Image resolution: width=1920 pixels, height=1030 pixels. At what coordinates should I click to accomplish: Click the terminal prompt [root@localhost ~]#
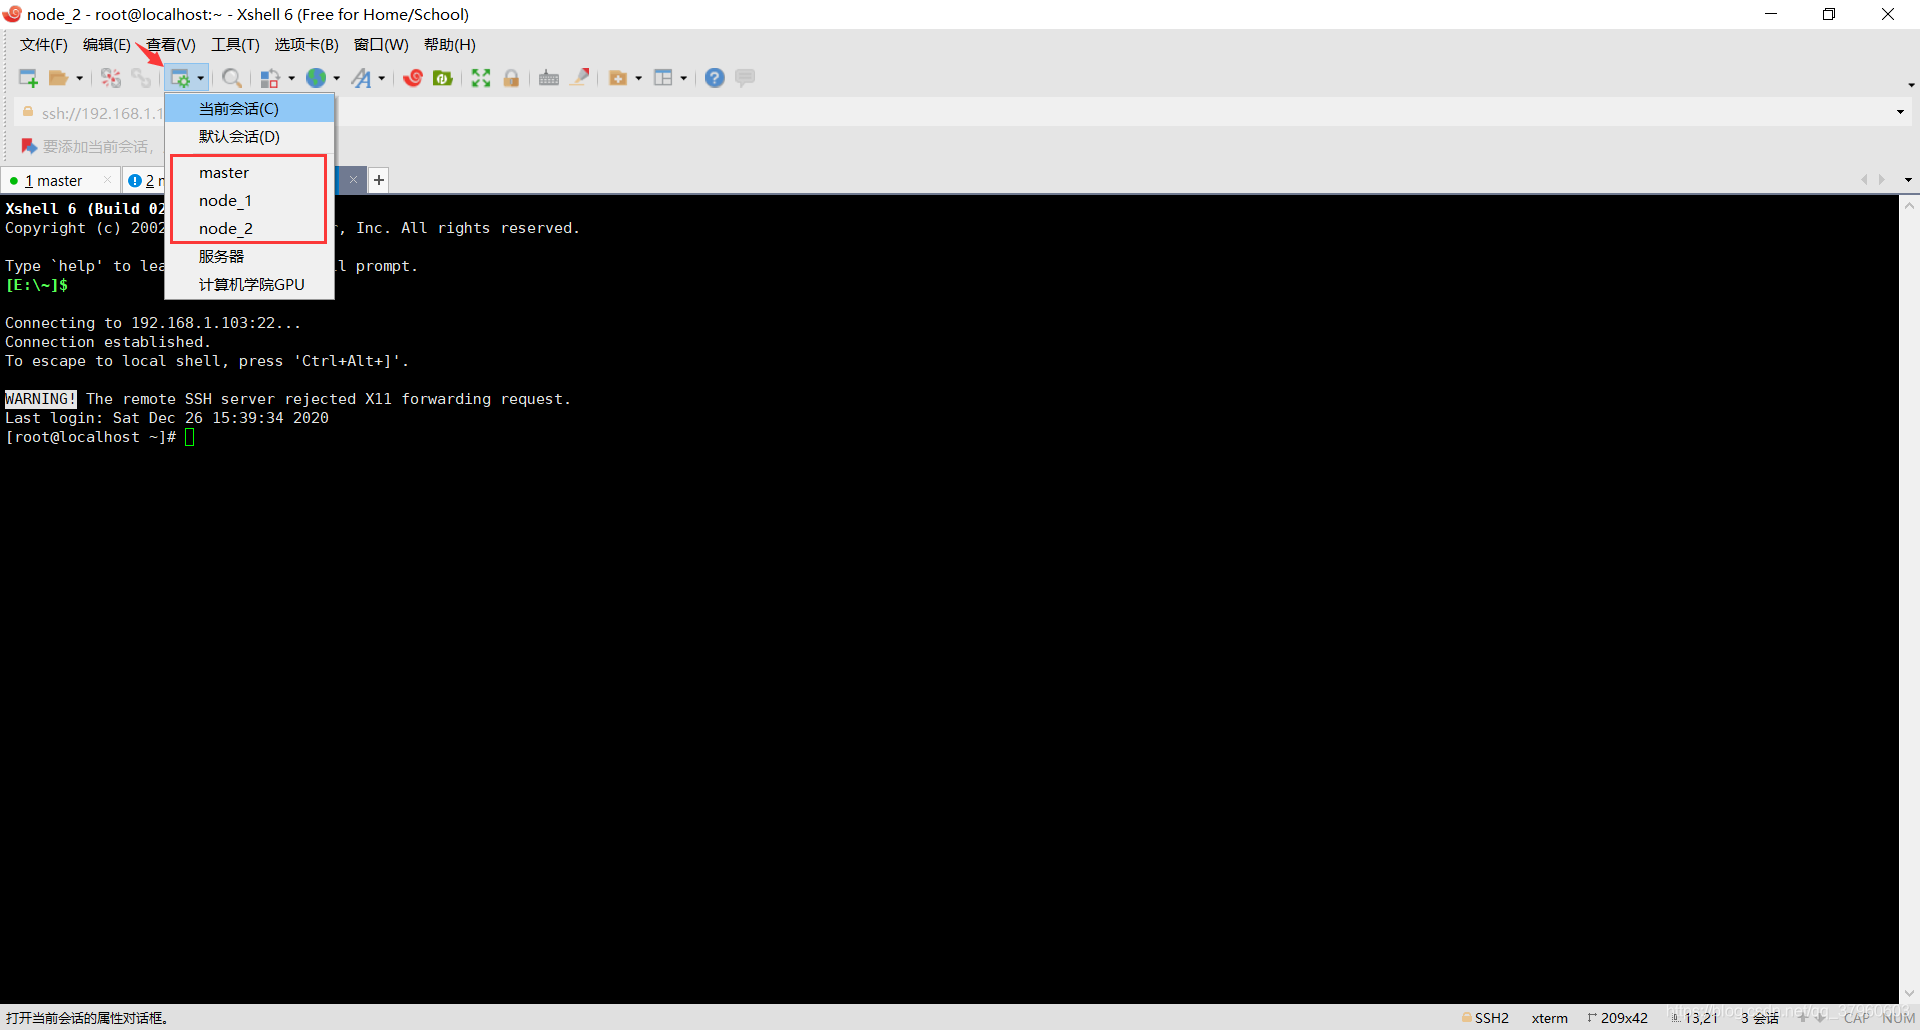pos(91,437)
